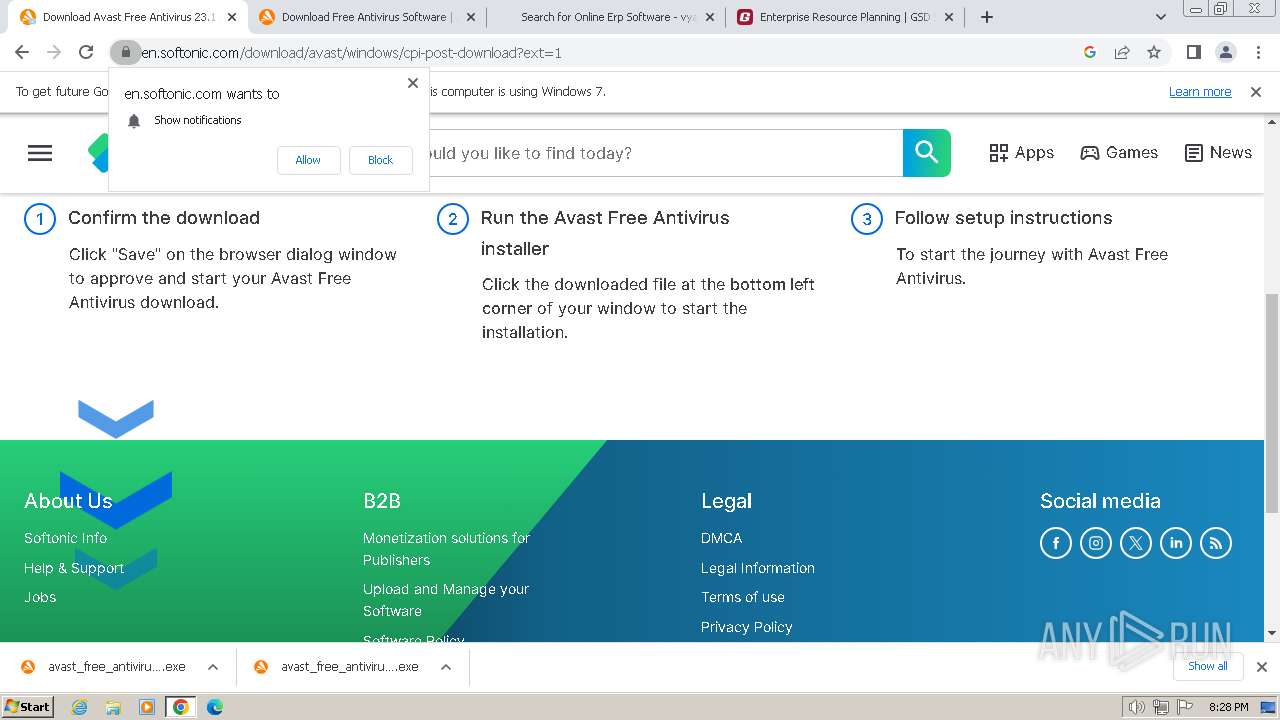This screenshot has height=720, width=1280.
Task: Open the DMCA link
Action: click(721, 538)
